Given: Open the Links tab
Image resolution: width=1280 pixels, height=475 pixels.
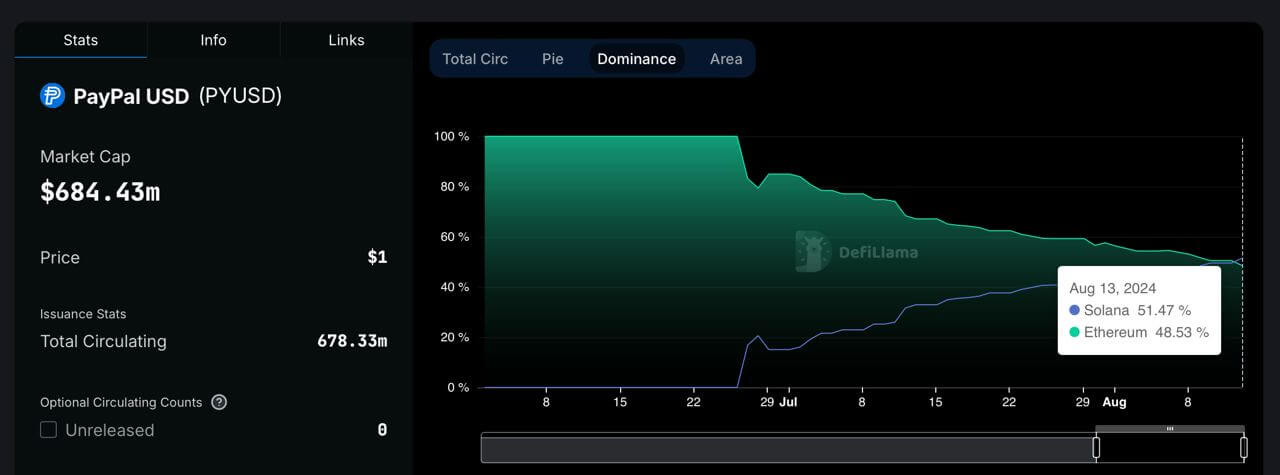Looking at the screenshot, I should (x=346, y=40).
